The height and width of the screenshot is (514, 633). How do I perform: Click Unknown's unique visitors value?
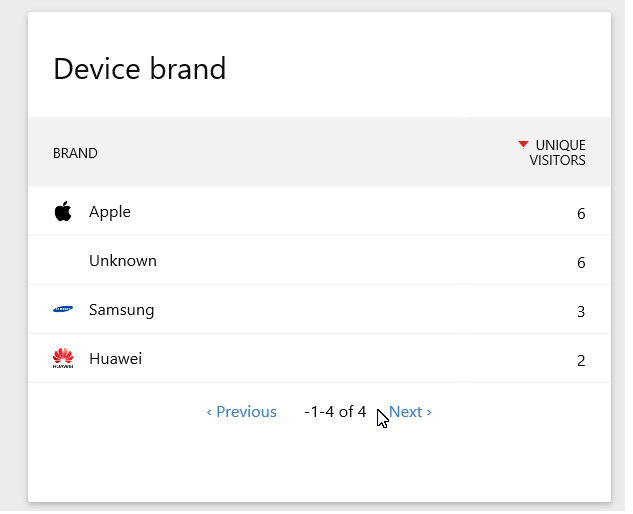(581, 263)
